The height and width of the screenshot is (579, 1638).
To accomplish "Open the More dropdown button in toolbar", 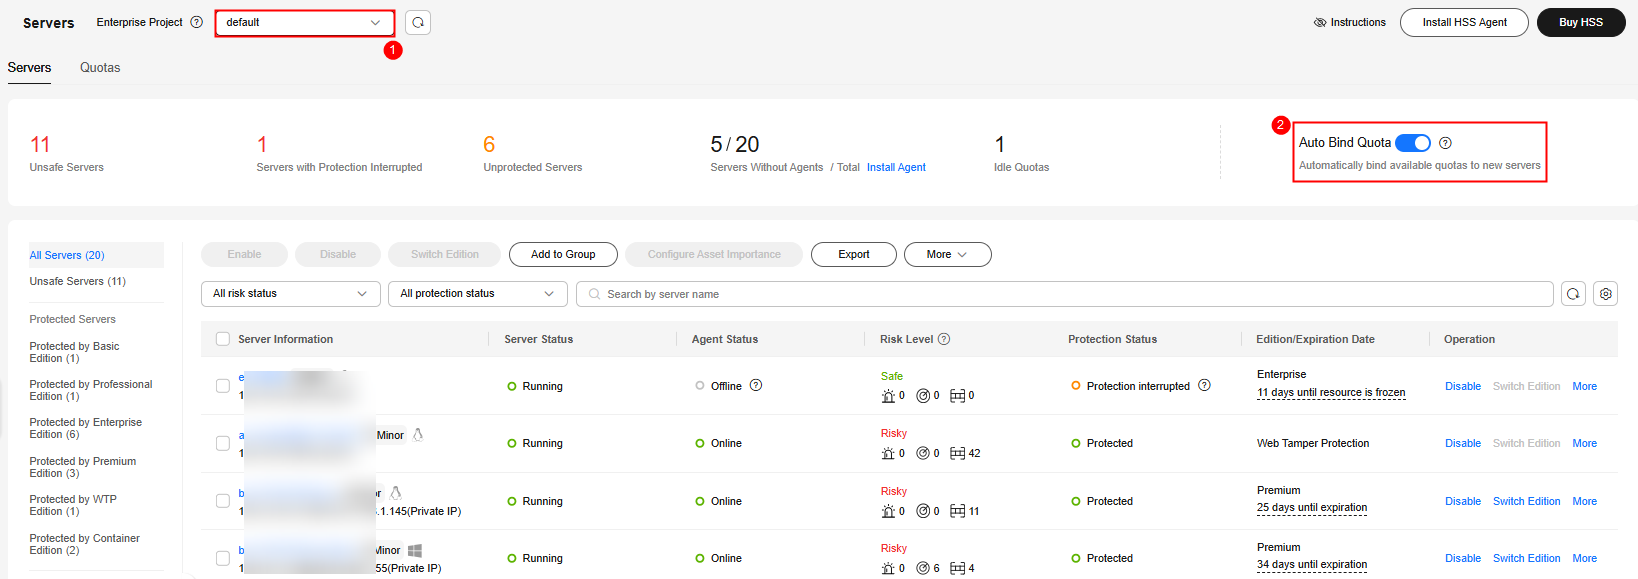I will (x=947, y=255).
